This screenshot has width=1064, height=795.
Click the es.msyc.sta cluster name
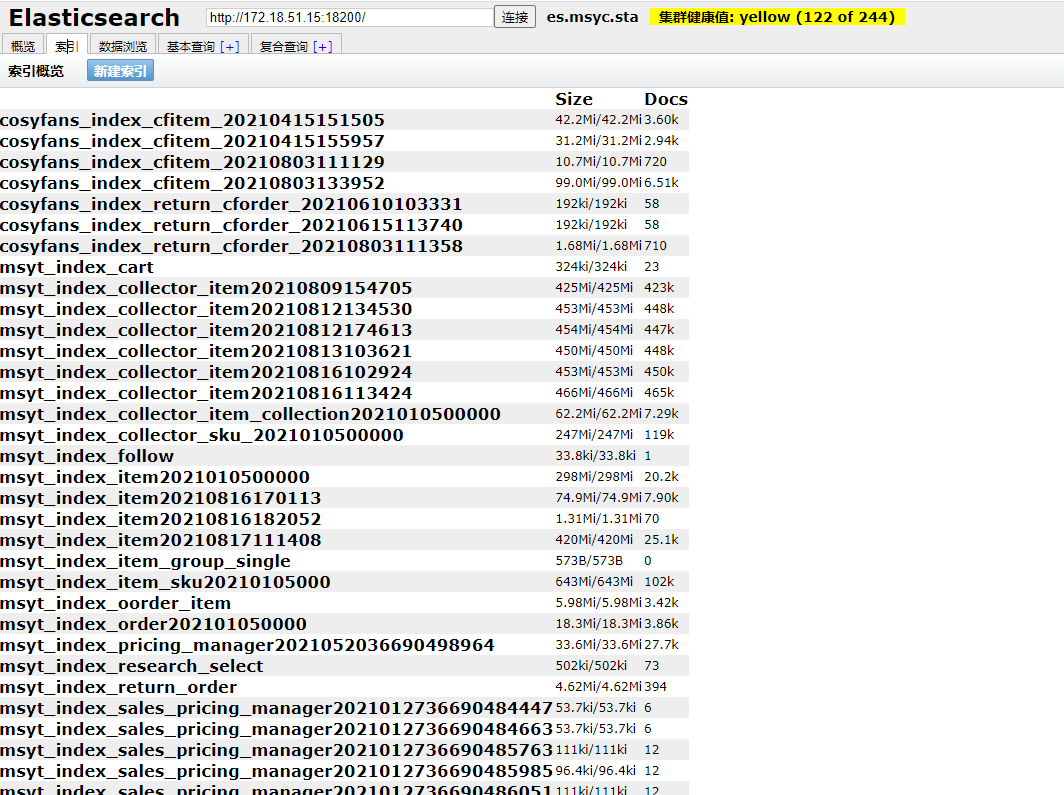pos(592,17)
